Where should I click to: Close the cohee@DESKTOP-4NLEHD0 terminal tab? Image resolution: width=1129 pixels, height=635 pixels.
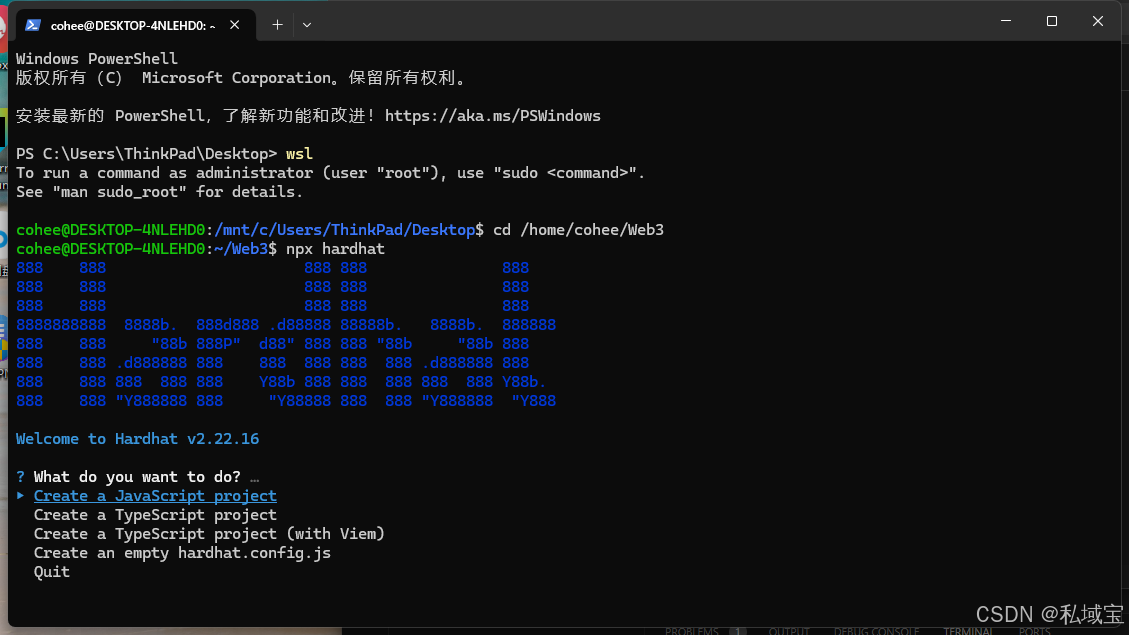click(x=234, y=25)
